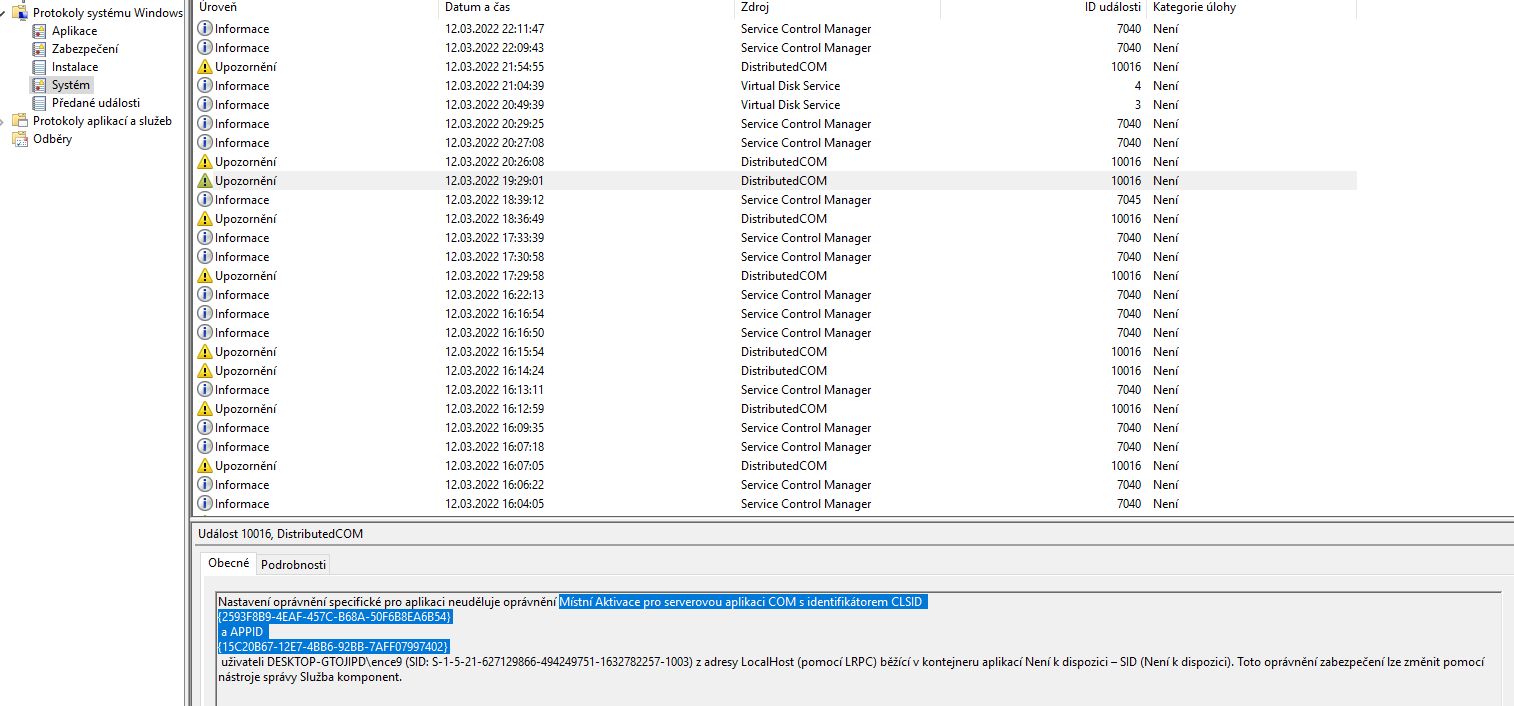
Task: Switch to the Podrobnosti tab
Action: pyautogui.click(x=294, y=564)
